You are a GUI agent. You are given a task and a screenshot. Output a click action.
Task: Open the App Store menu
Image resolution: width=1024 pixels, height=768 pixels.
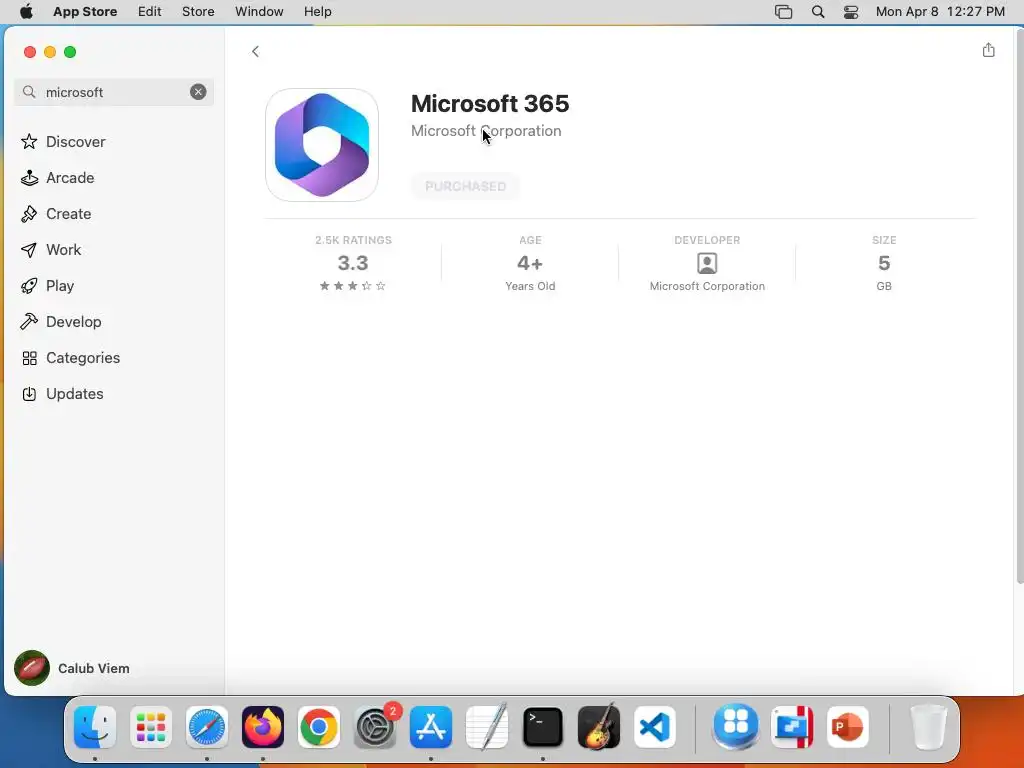[x=85, y=12]
